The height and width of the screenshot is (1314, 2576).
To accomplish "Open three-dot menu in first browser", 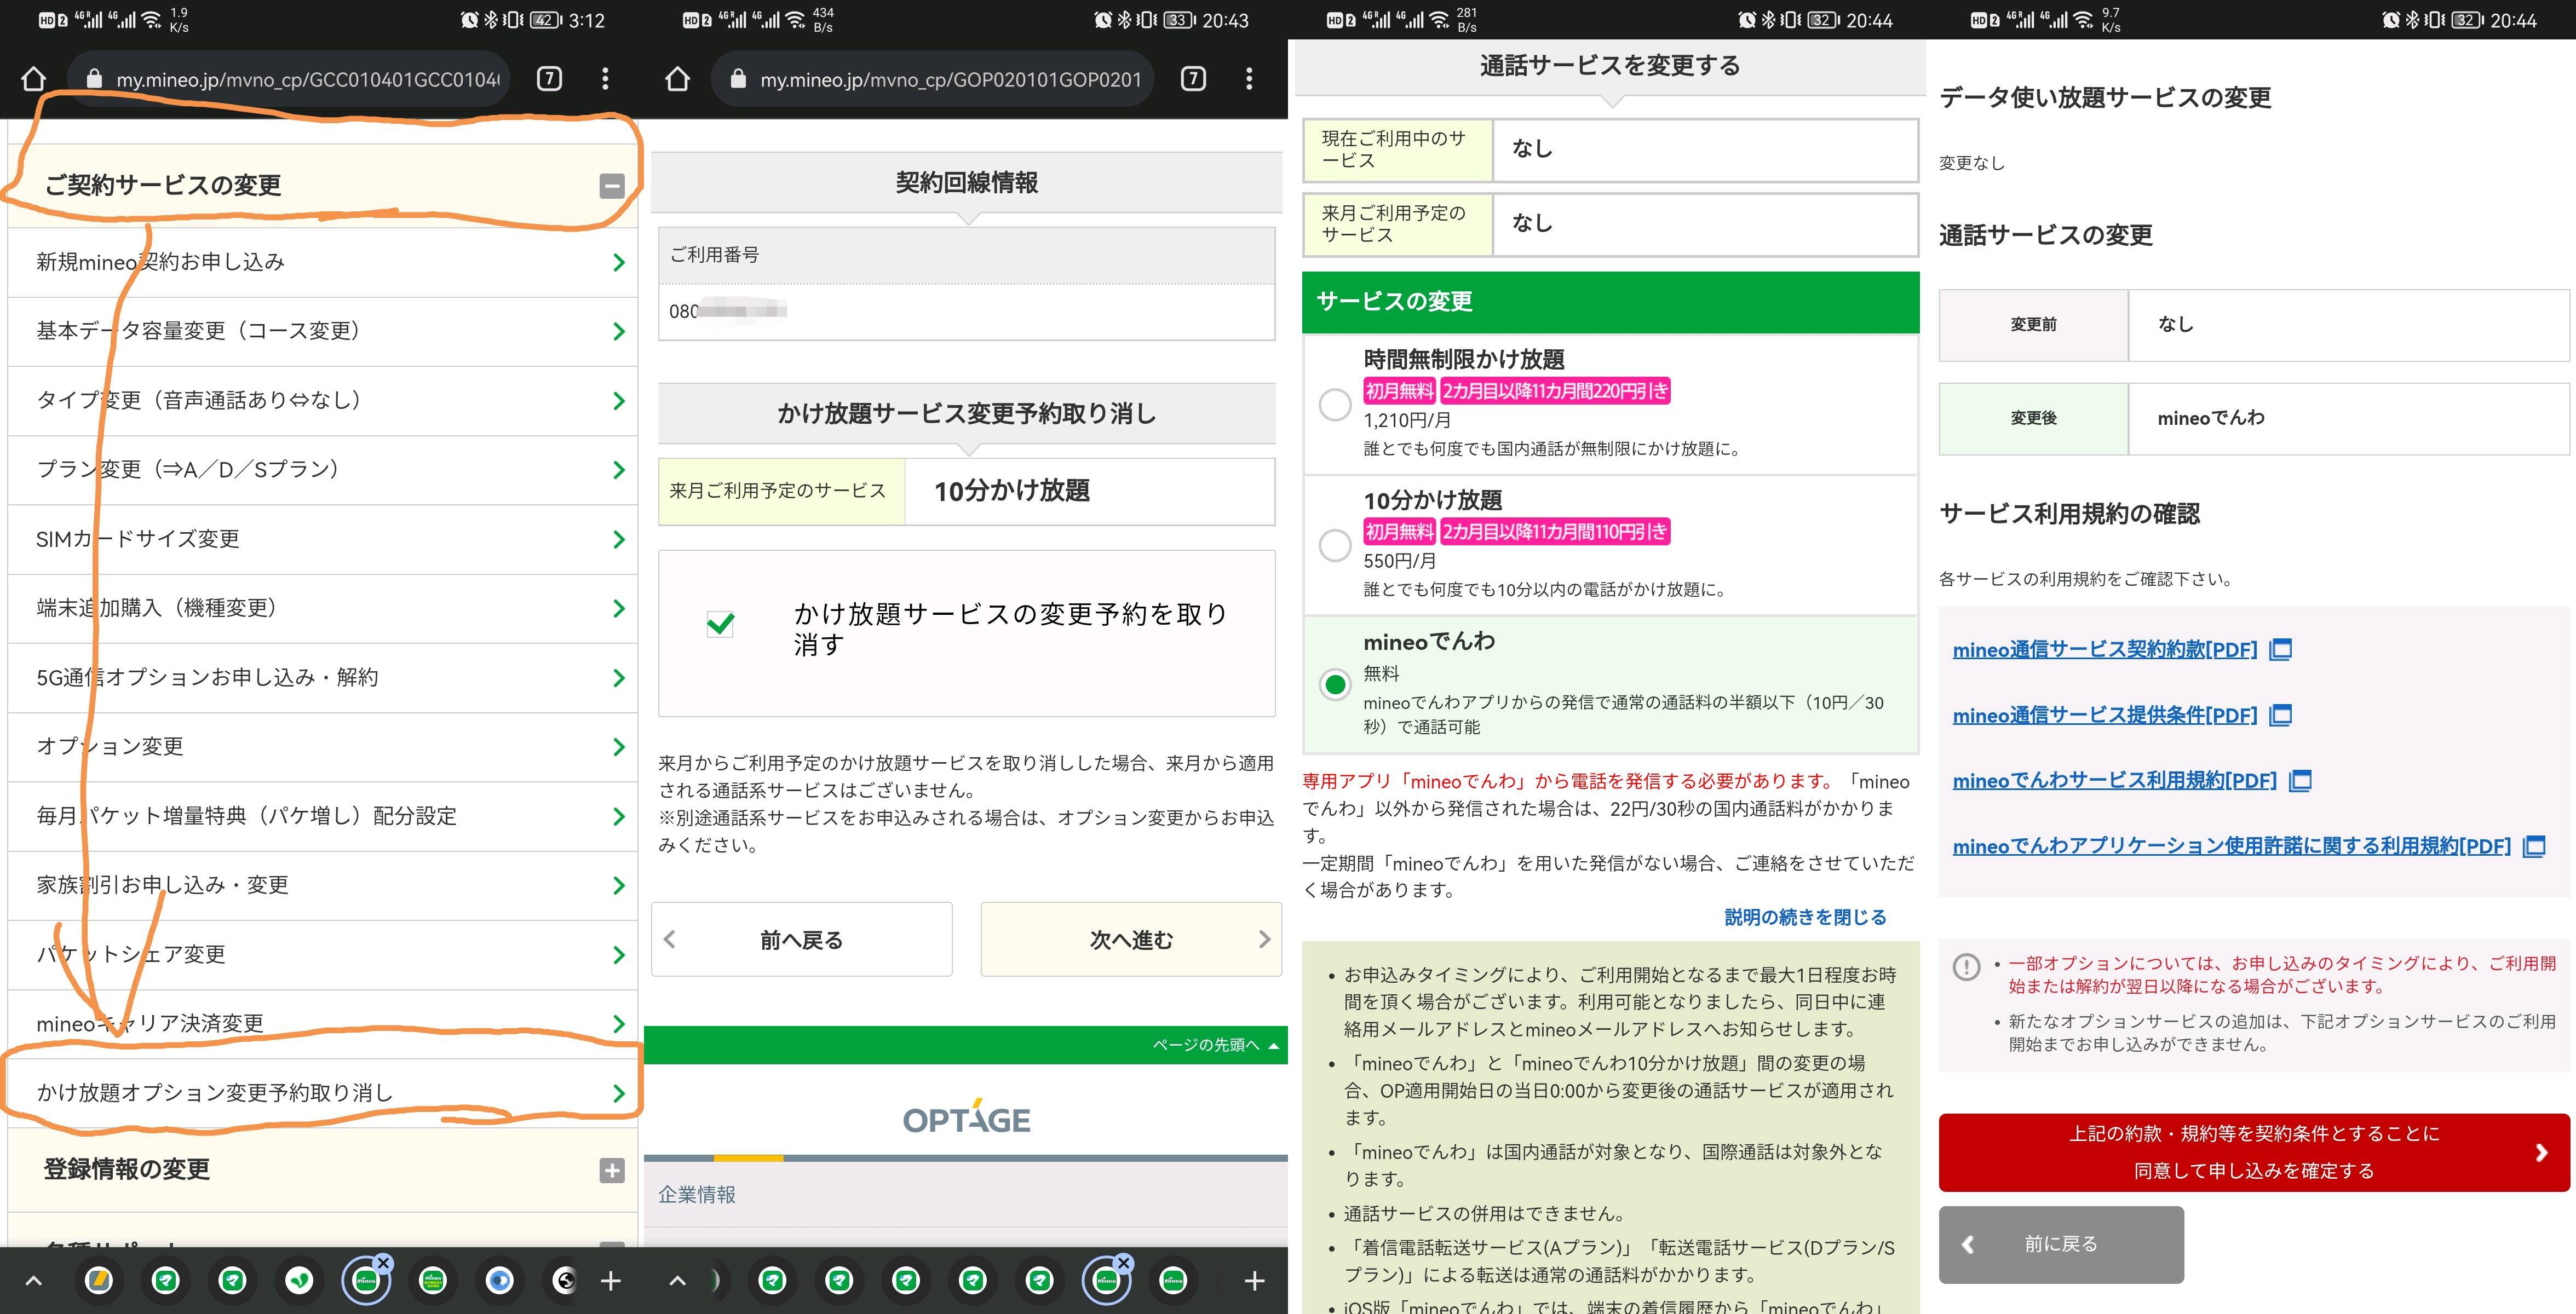I will tap(605, 79).
